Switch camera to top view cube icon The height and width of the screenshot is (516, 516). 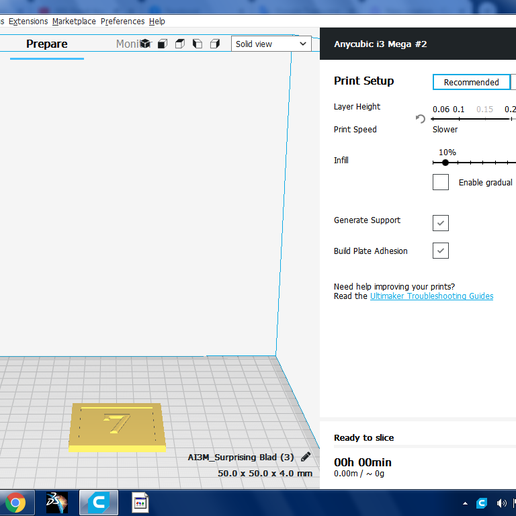[180, 44]
